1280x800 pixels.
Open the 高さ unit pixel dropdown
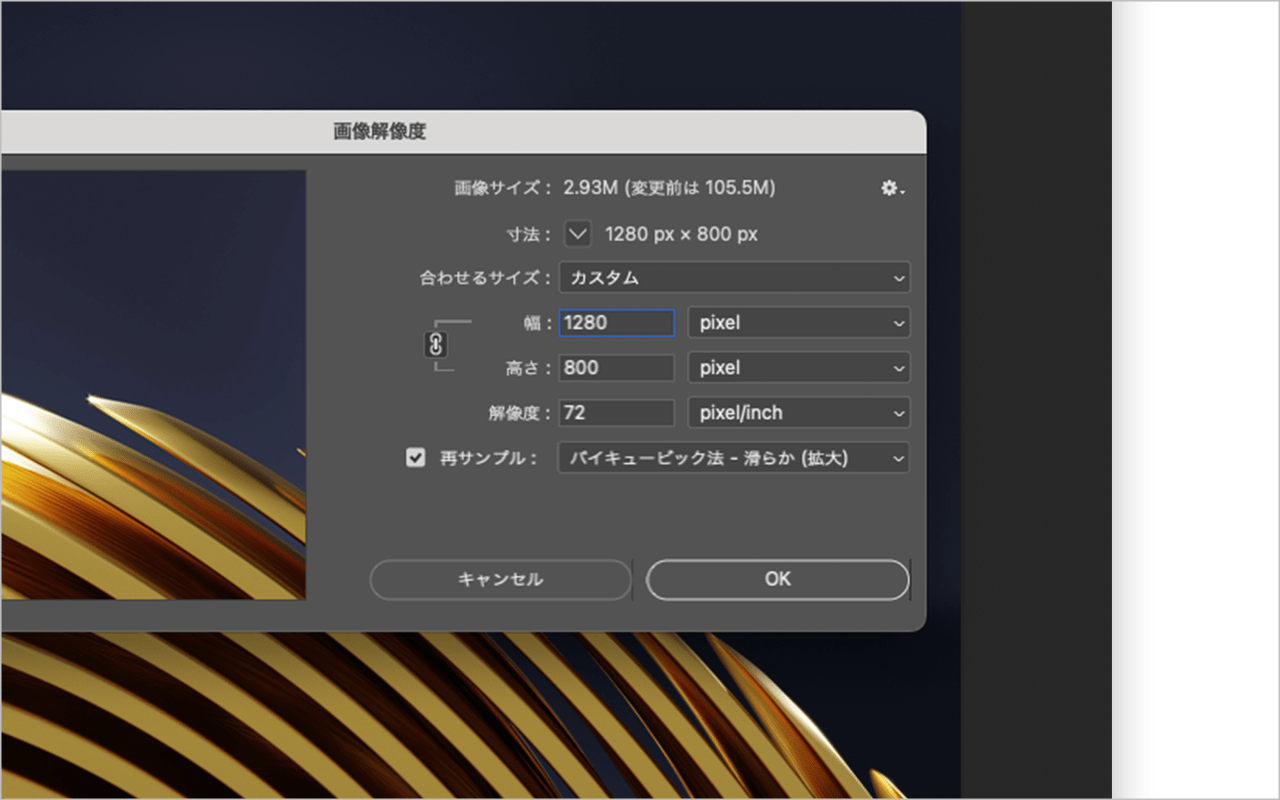click(x=799, y=368)
